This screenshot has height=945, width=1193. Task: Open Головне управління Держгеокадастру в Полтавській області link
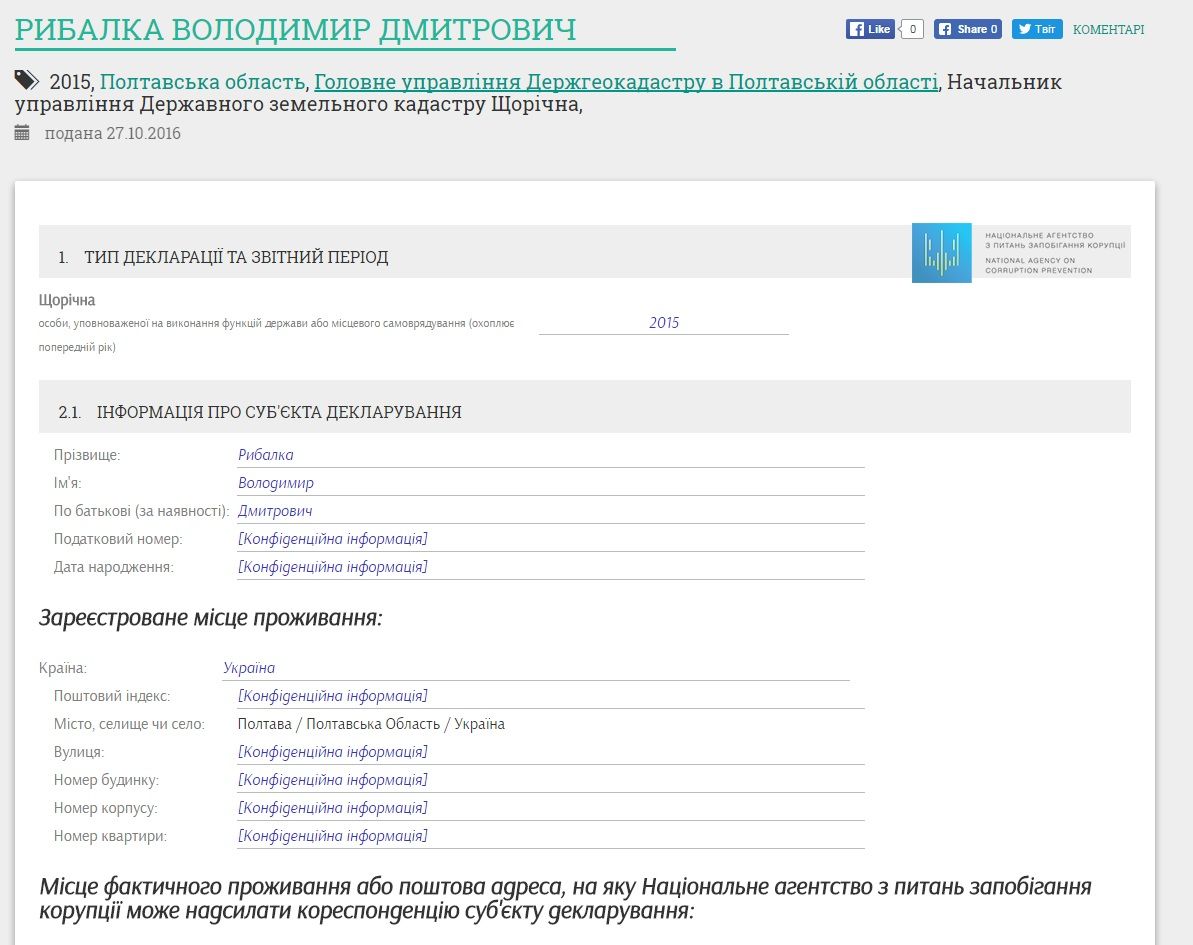626,82
